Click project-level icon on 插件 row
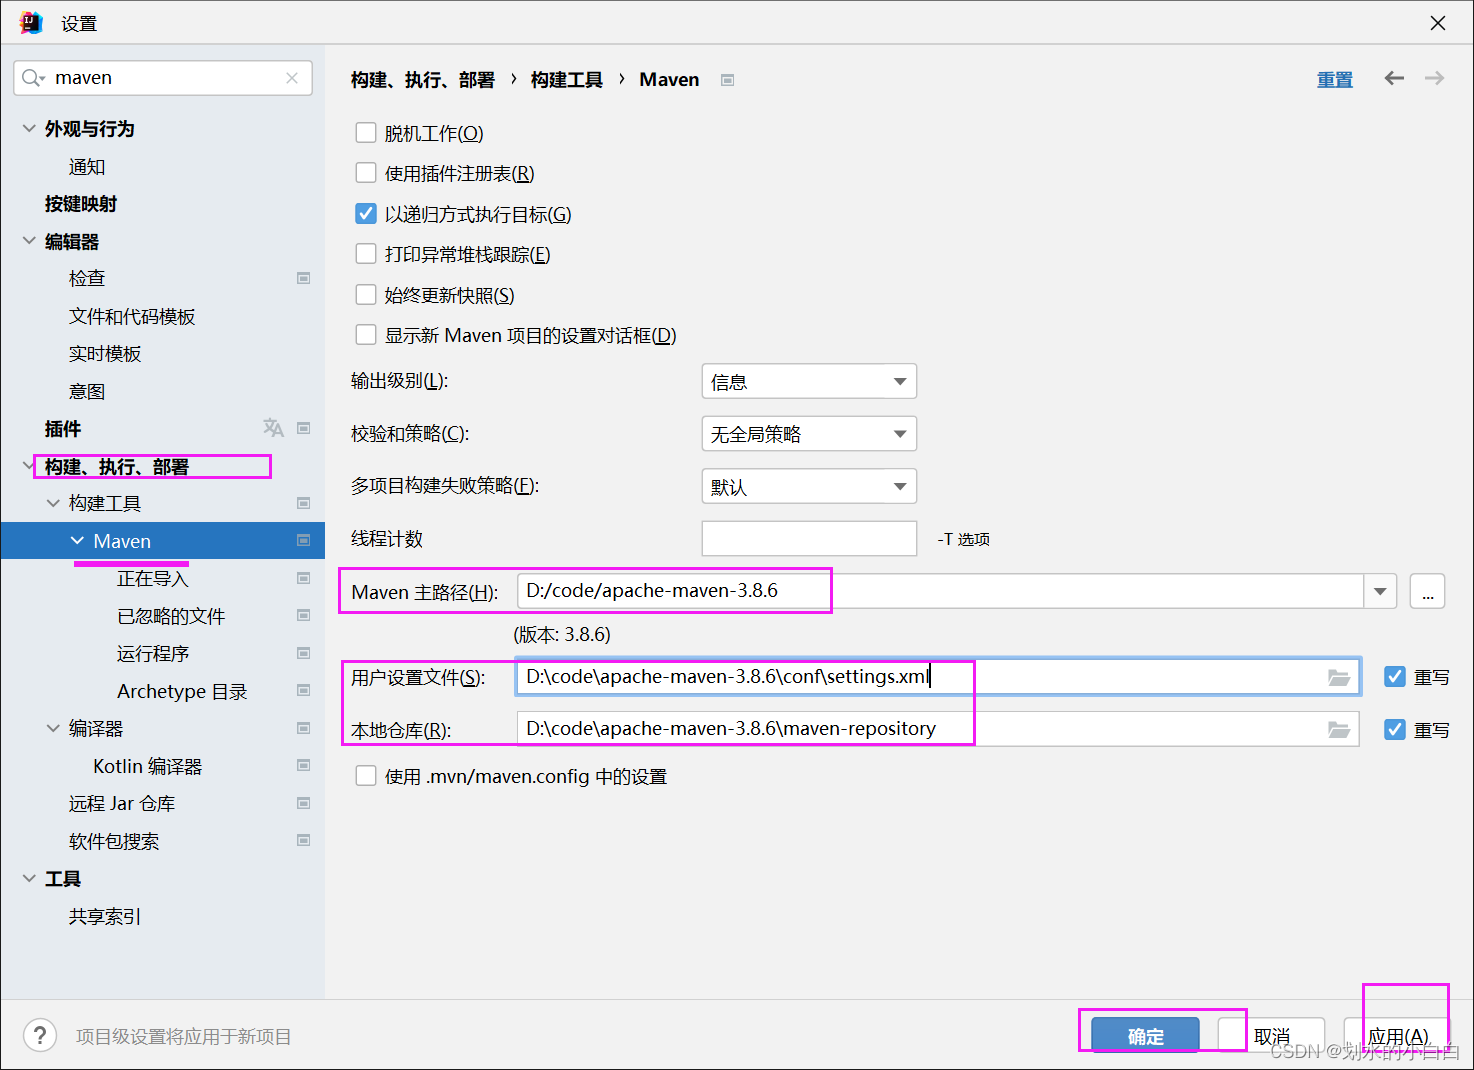Image resolution: width=1474 pixels, height=1070 pixels. click(x=303, y=428)
